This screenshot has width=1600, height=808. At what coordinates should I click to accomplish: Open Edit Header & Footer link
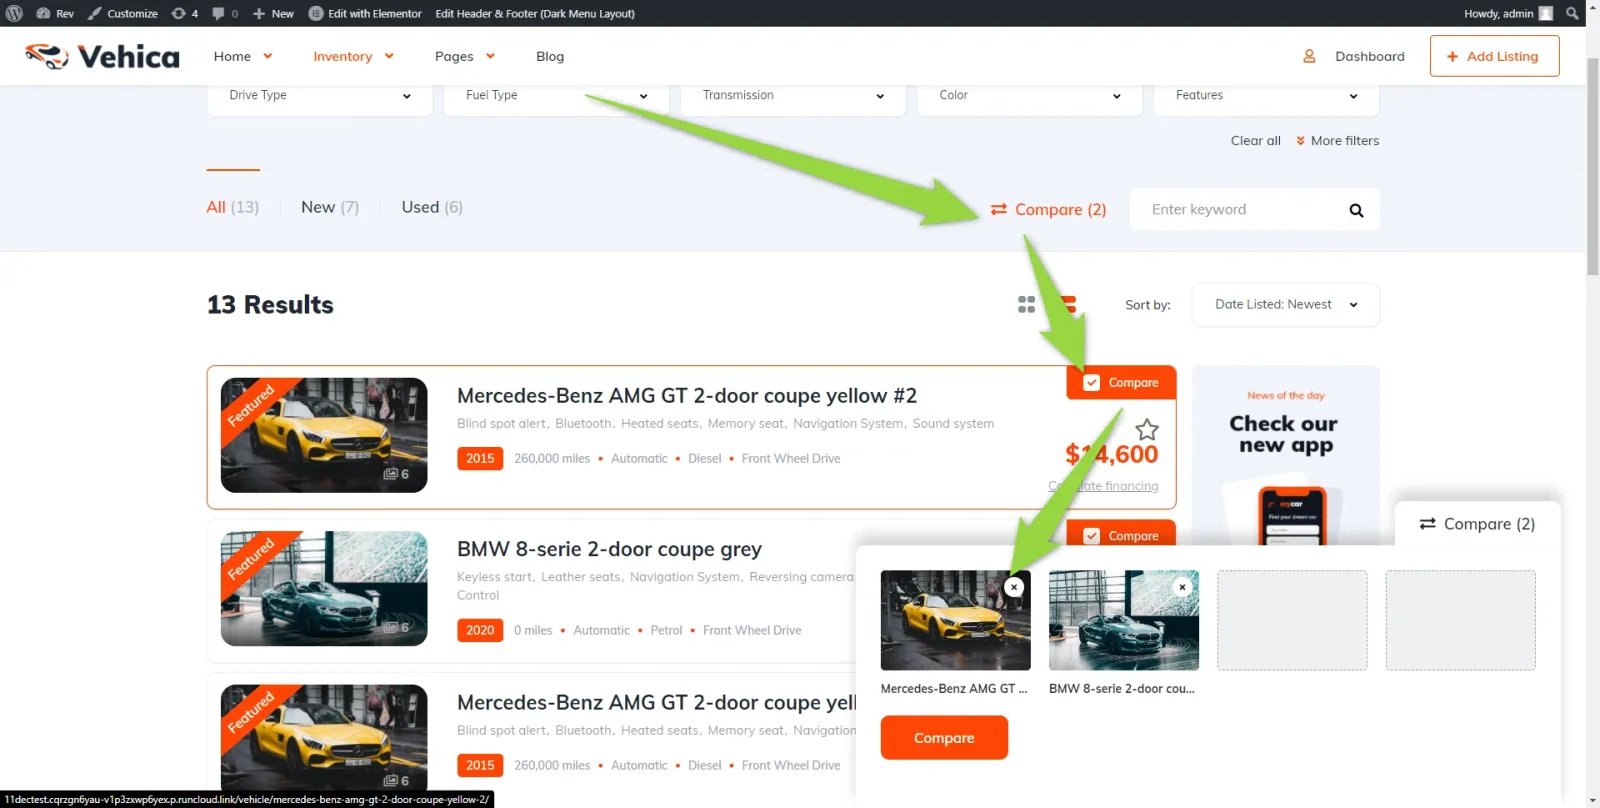pos(535,13)
